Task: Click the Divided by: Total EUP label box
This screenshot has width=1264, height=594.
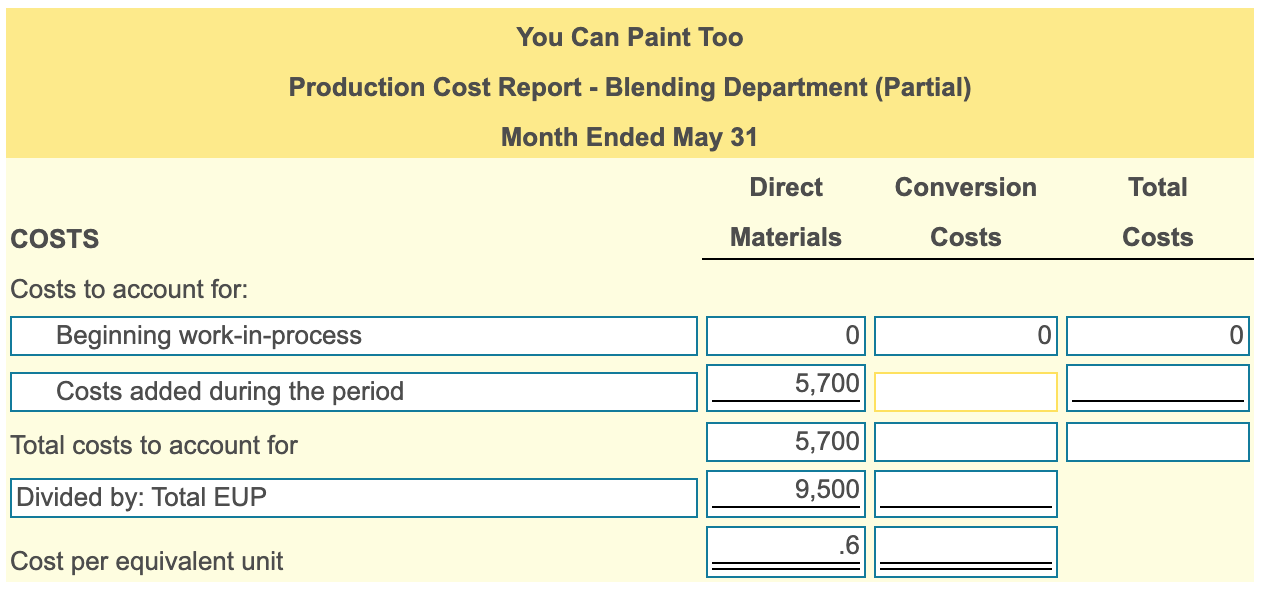Action: (x=352, y=496)
